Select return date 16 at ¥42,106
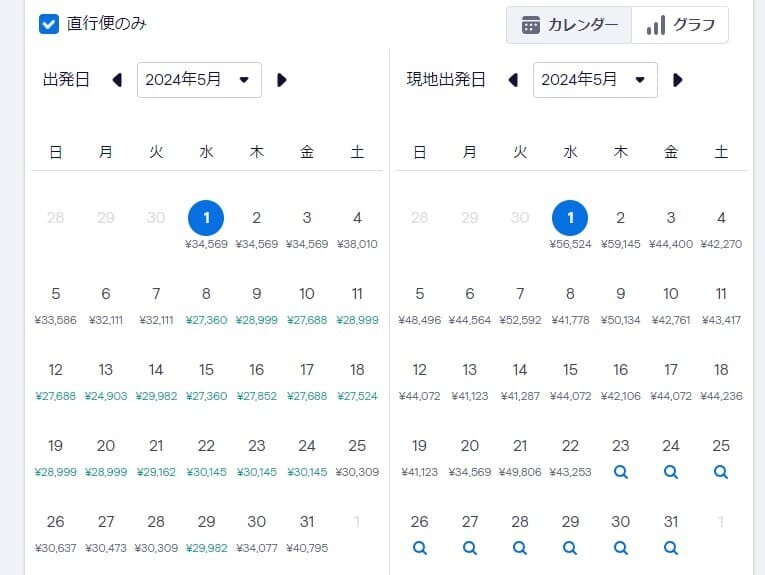This screenshot has width=765, height=575. (621, 382)
